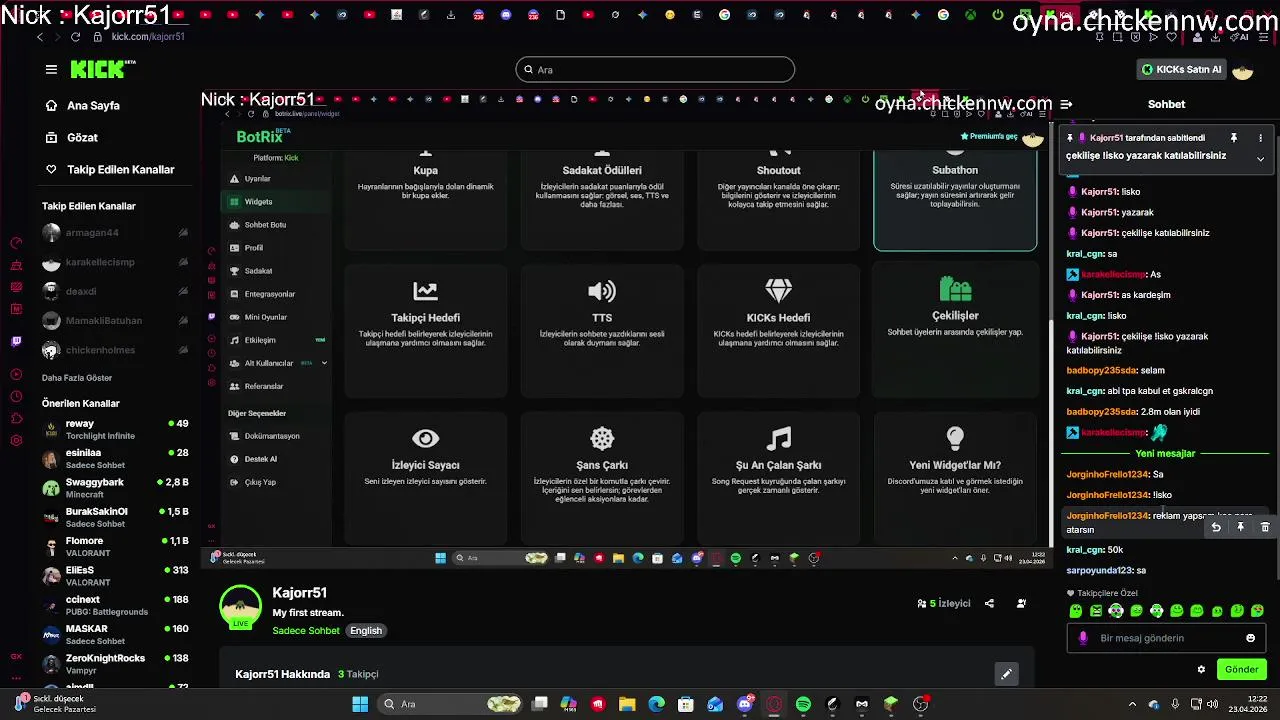Open Gözat in the Kick sidebar
1280x720 pixels.
[x=82, y=137]
